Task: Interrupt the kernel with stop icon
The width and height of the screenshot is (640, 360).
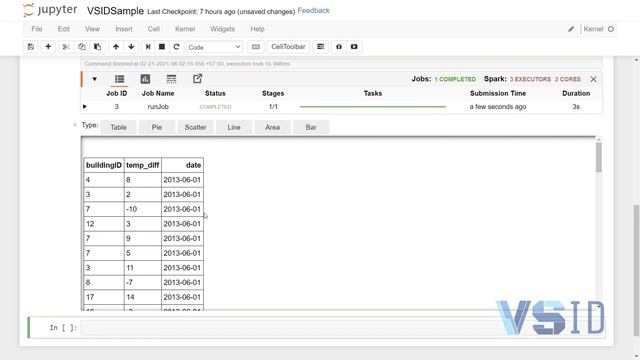Action: click(162, 47)
